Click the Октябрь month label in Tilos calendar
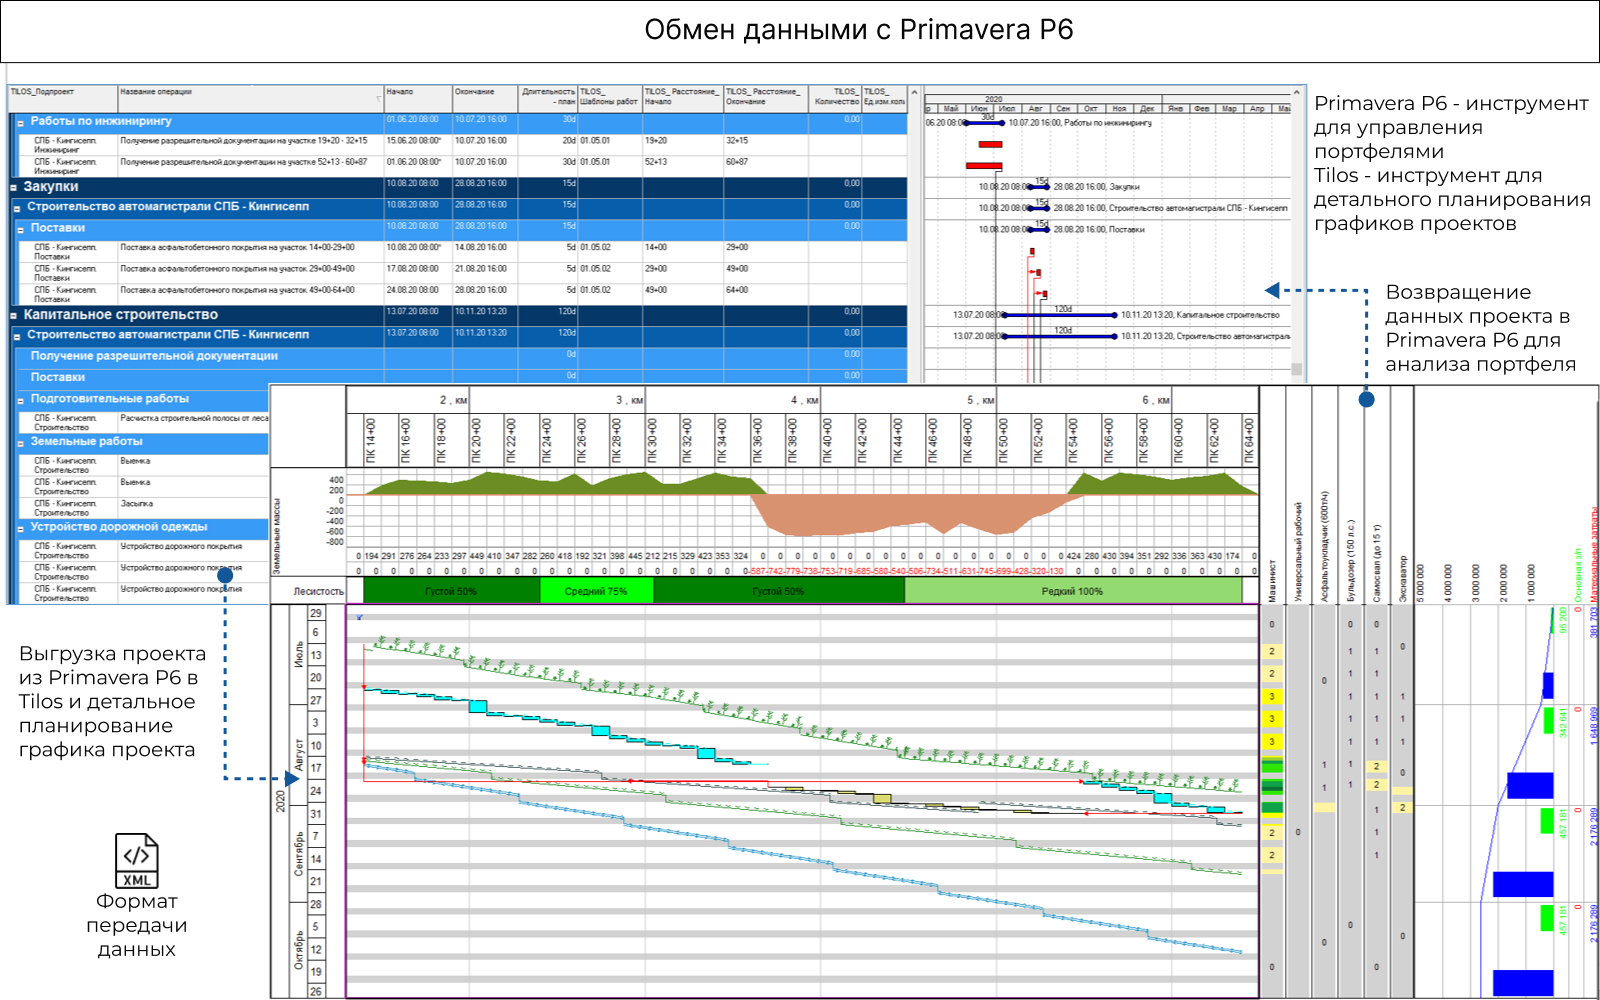The width and height of the screenshot is (1600, 1000). click(x=299, y=950)
